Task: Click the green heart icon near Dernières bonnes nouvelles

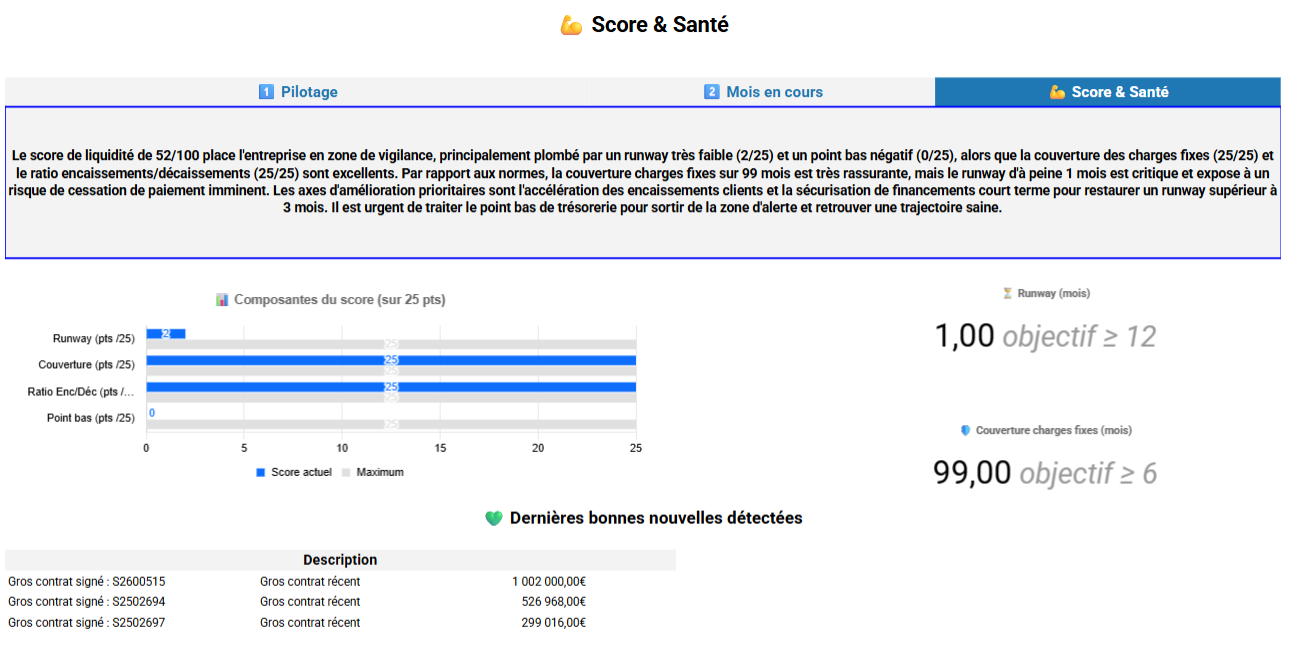Action: pyautogui.click(x=493, y=518)
